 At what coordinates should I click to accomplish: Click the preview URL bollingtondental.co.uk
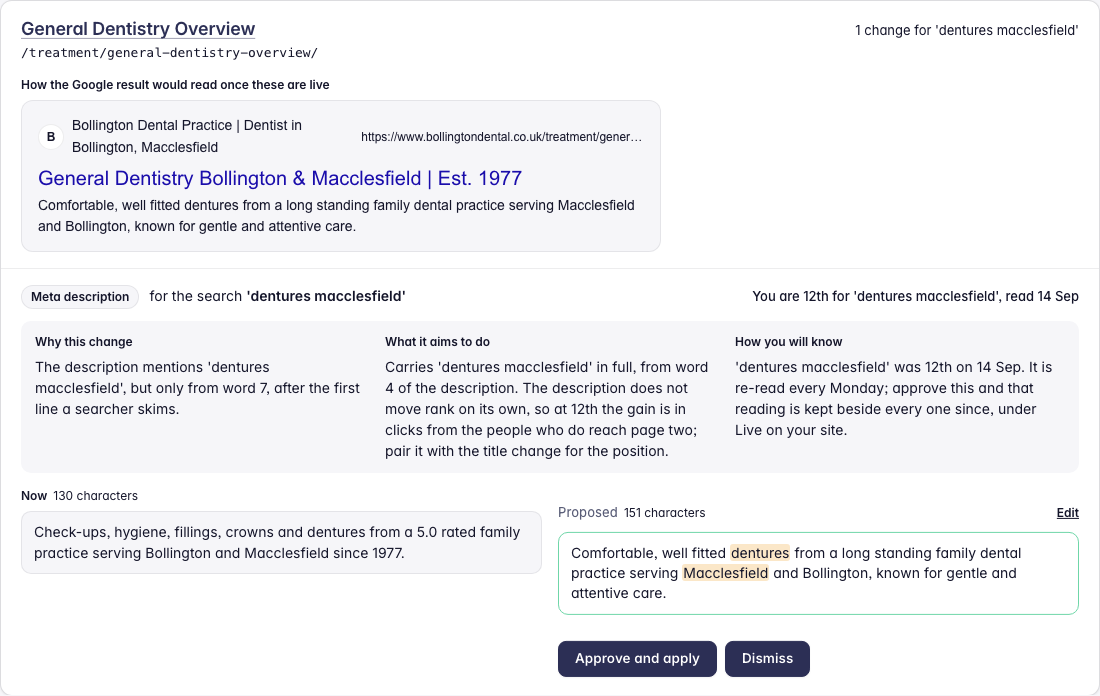[501, 137]
